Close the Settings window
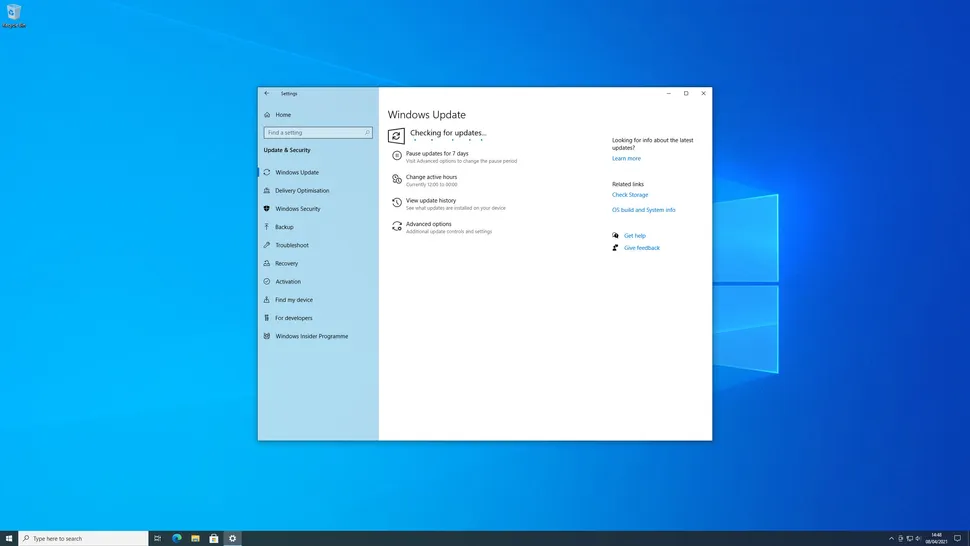 (703, 93)
